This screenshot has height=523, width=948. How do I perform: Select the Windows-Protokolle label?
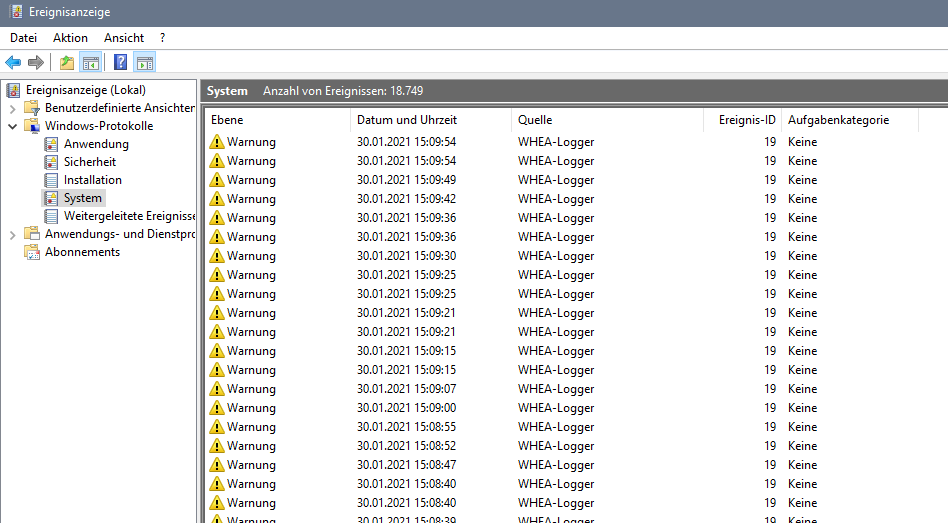(x=99, y=126)
